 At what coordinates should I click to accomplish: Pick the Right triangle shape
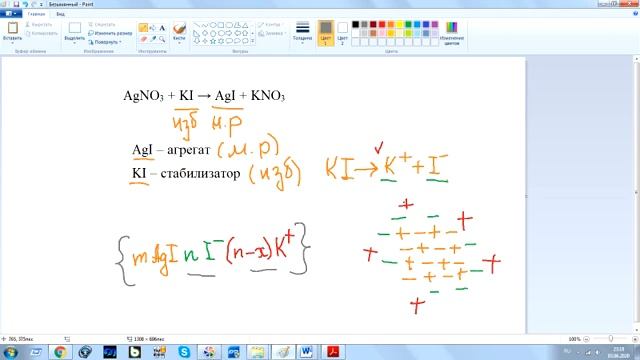coord(196,33)
